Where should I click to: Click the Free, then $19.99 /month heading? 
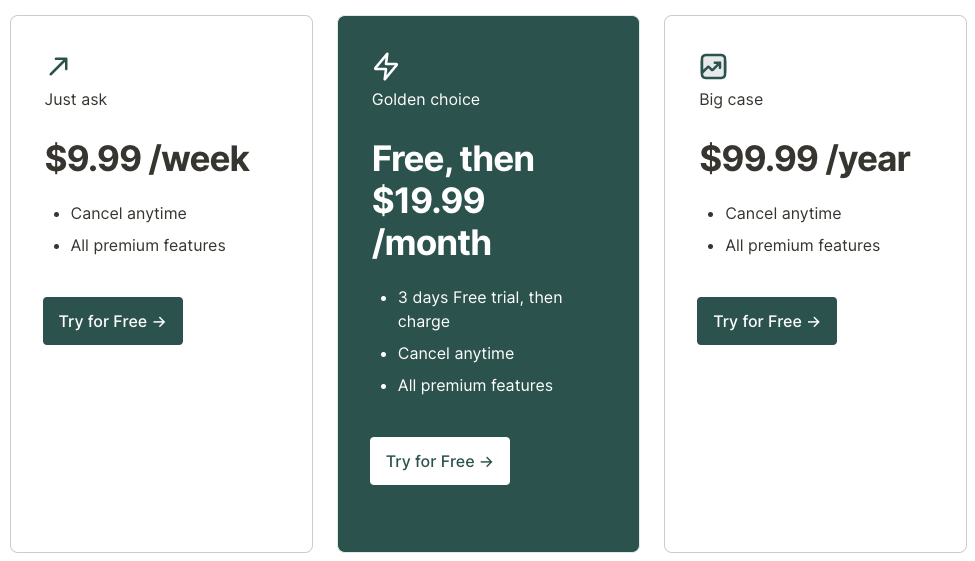pyautogui.click(x=453, y=200)
